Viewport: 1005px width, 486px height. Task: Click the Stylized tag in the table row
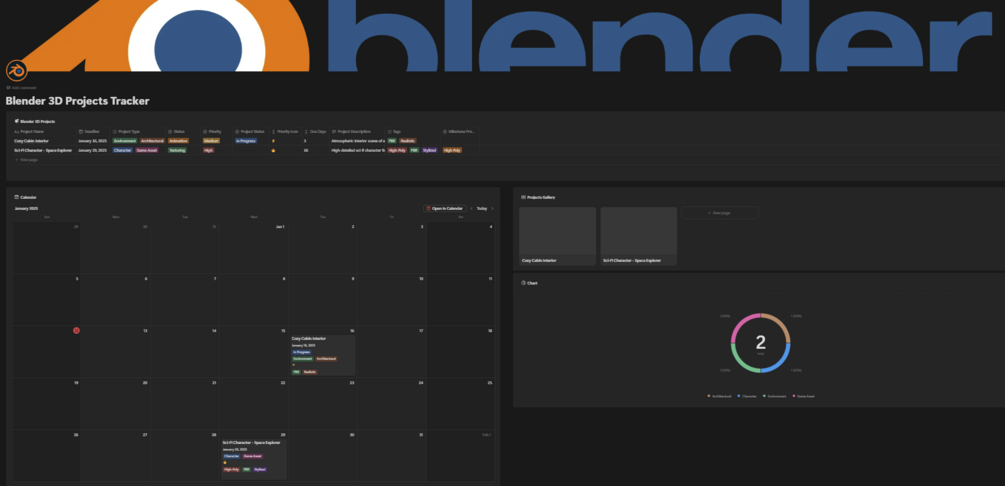(430, 150)
